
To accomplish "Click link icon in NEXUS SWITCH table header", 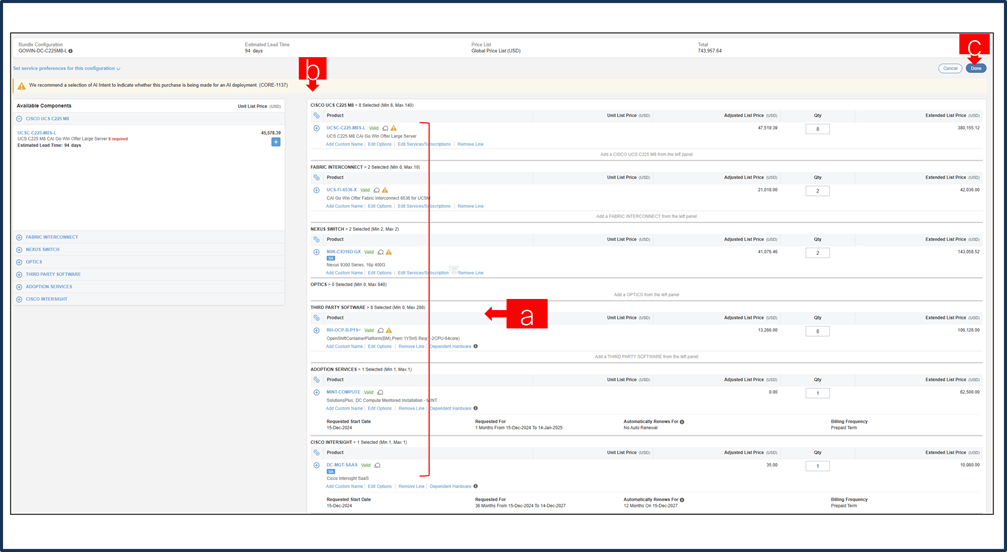I will (317, 239).
